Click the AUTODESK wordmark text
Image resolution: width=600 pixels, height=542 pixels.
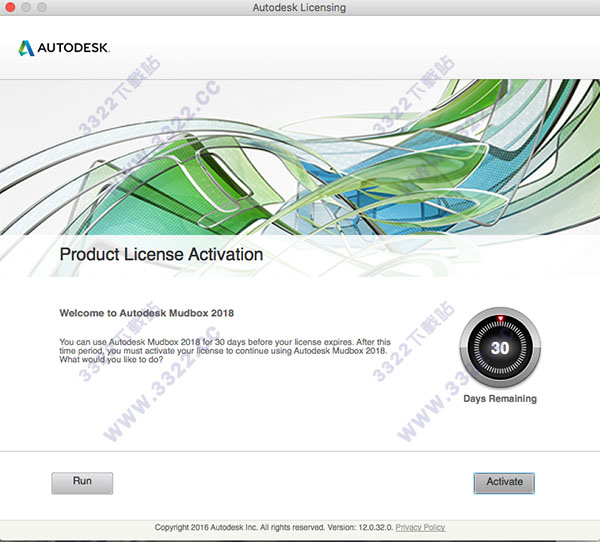tap(74, 47)
